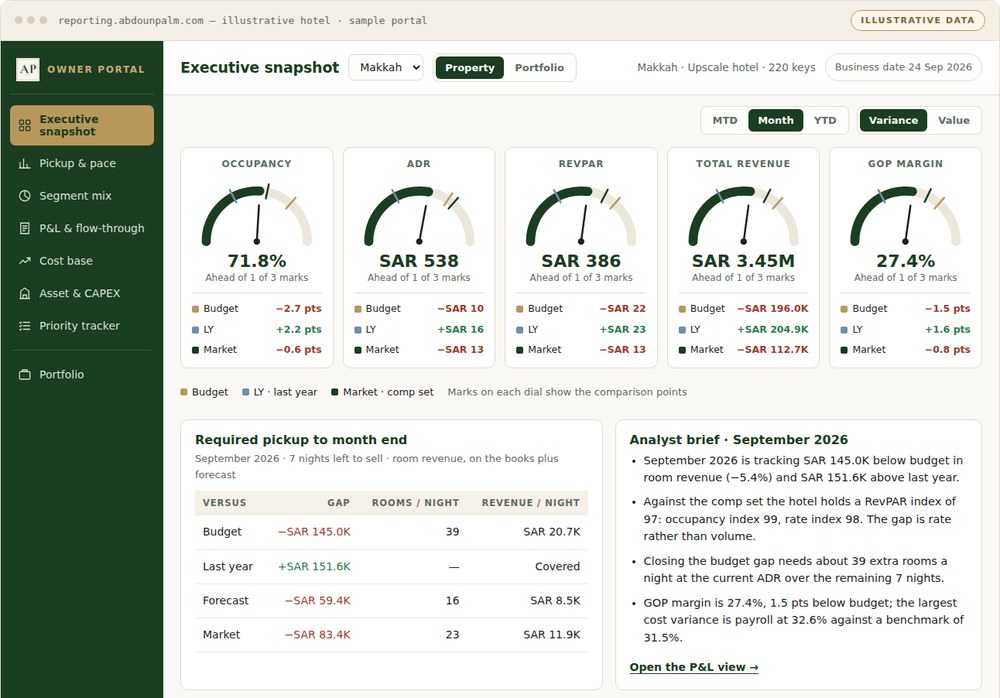This screenshot has width=1000, height=698.
Task: Click GOP Margin LY +1.6 pts variance
Action: (x=947, y=330)
